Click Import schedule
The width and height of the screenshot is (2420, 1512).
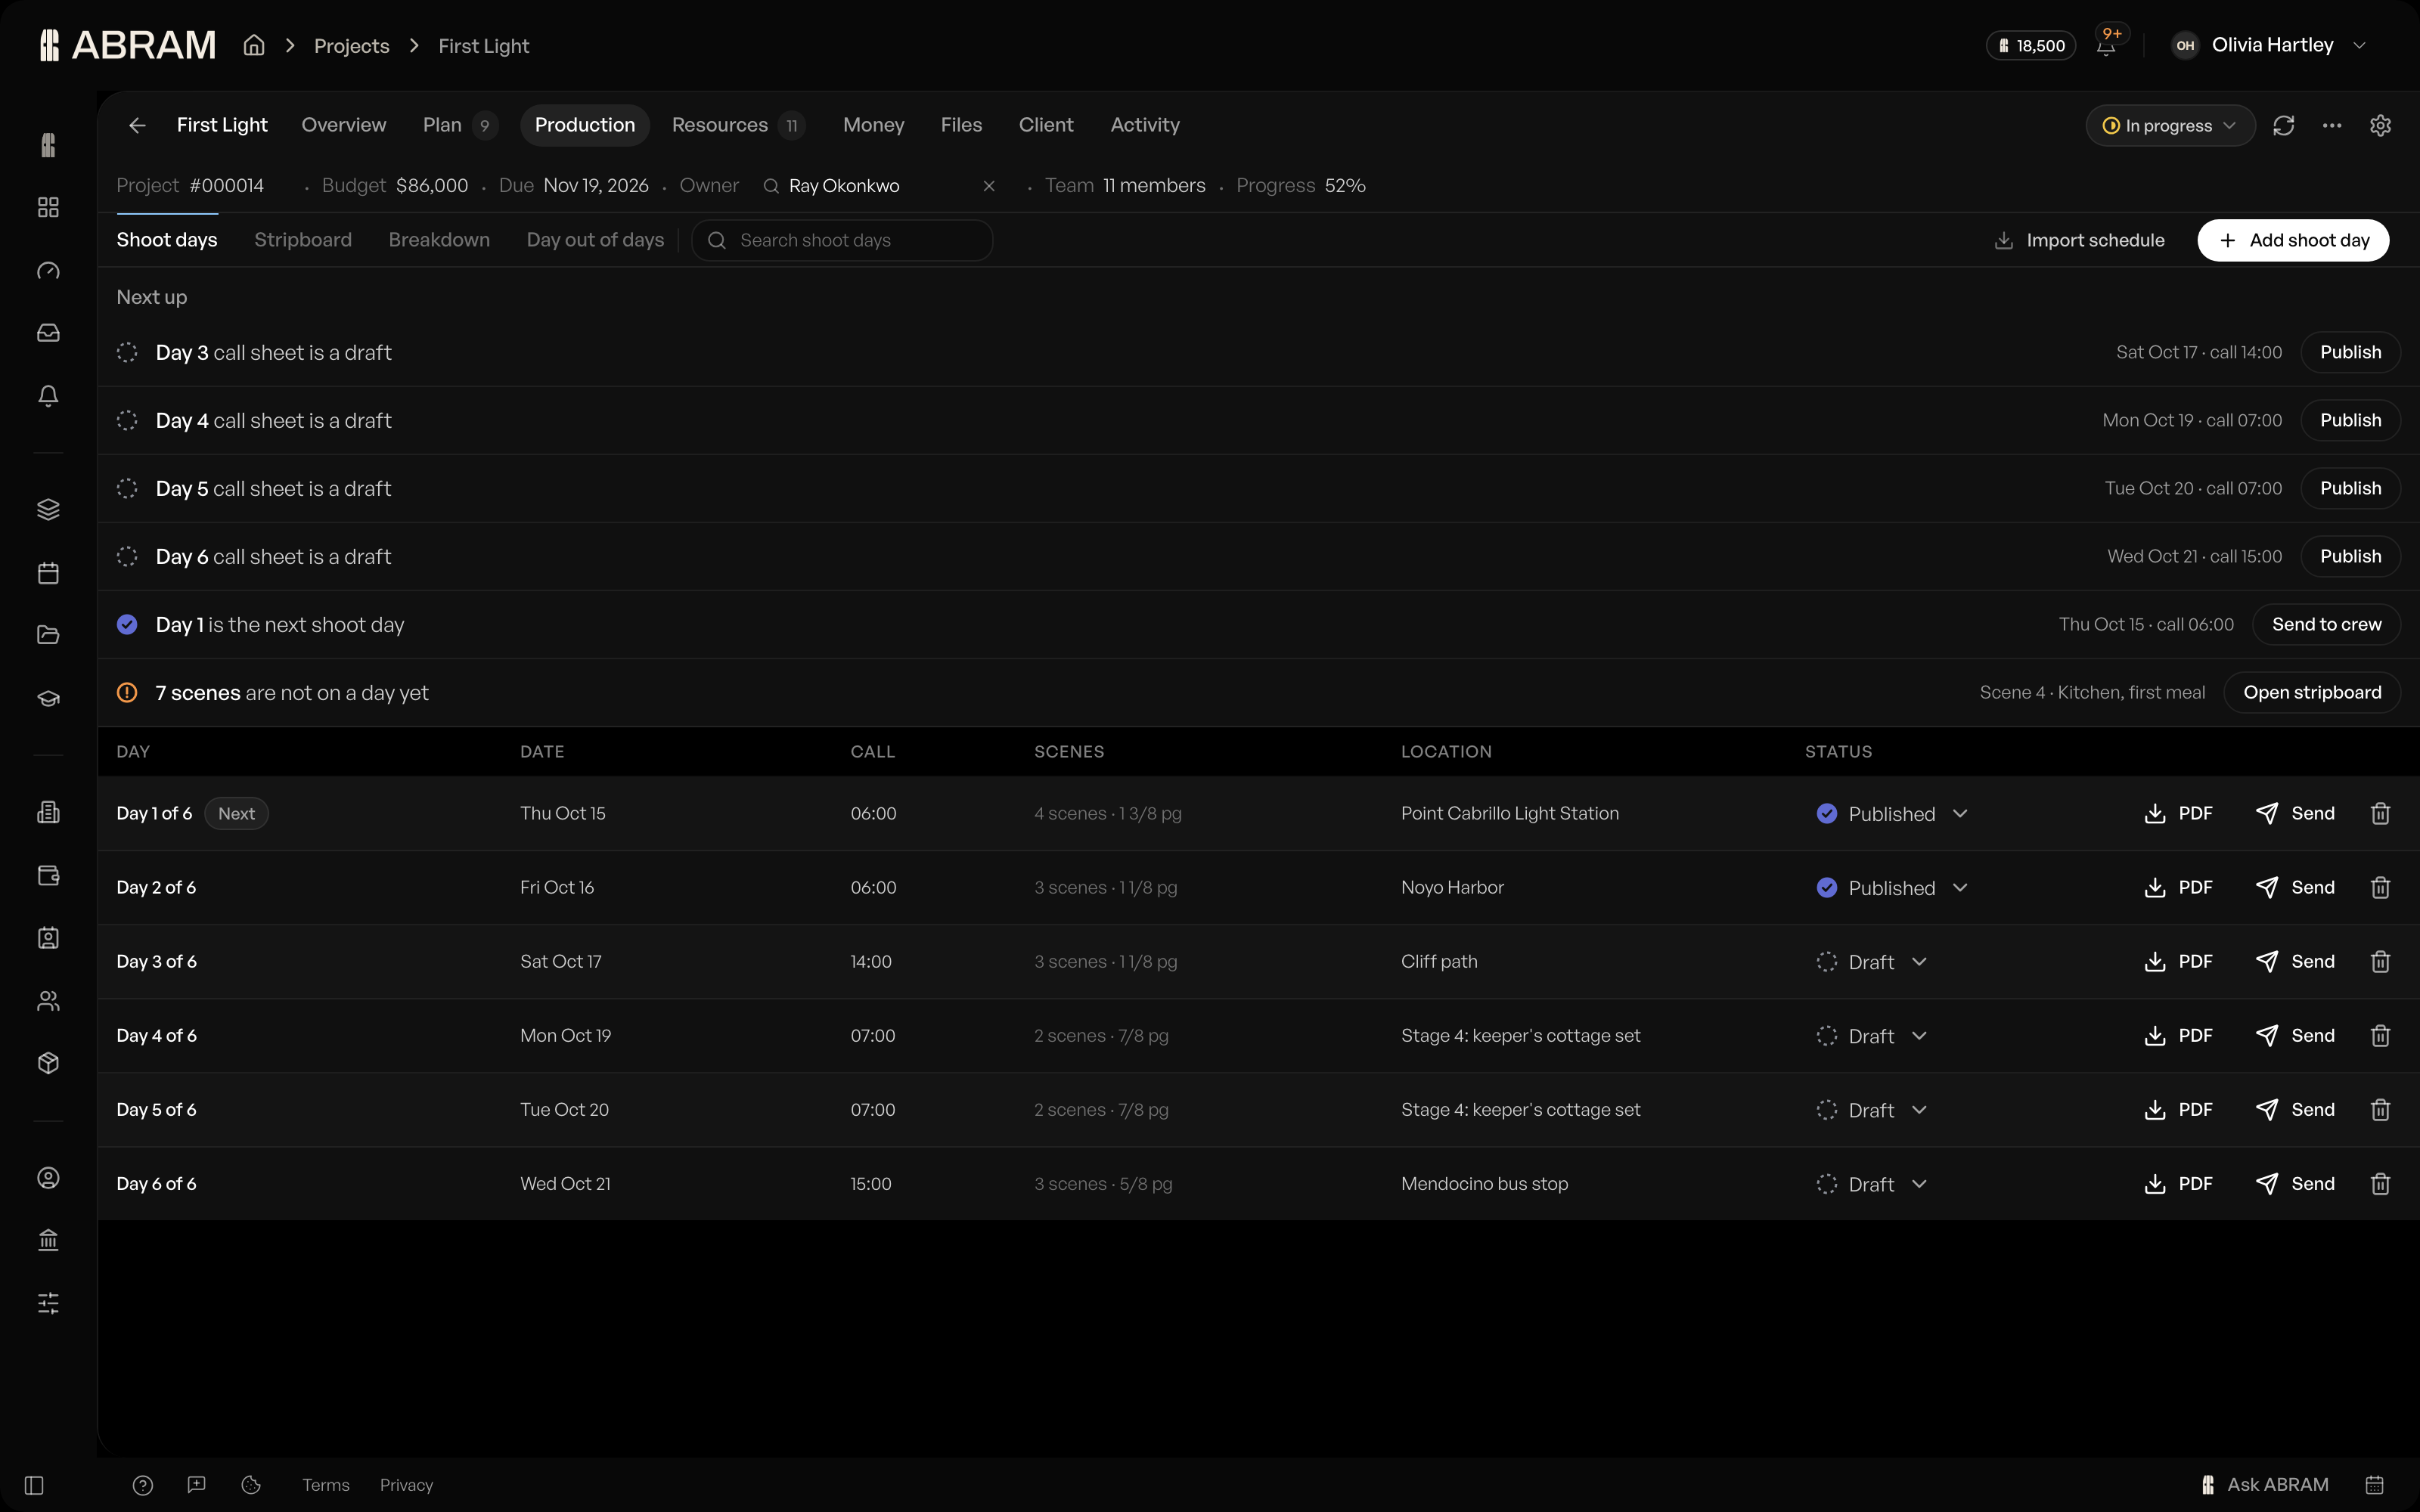click(2080, 240)
